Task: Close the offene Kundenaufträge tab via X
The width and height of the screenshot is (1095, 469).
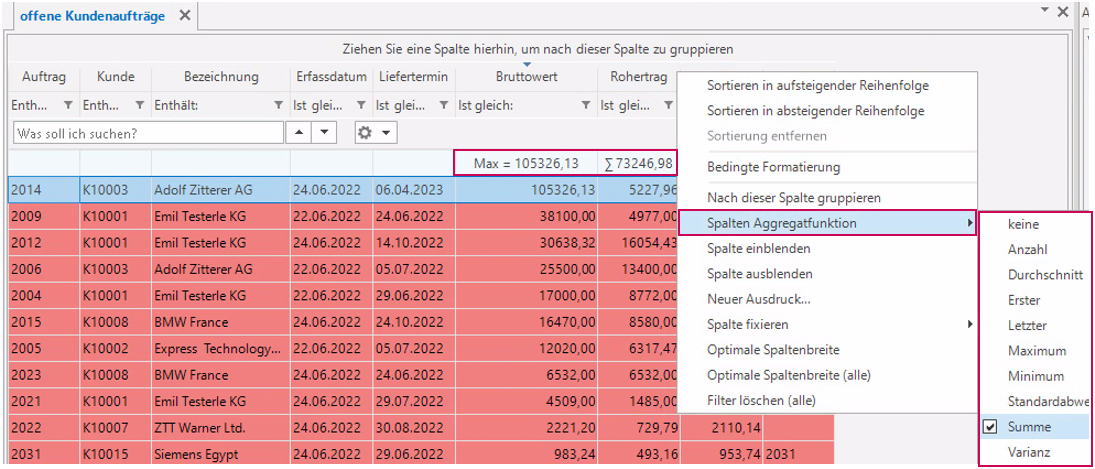Action: pos(184,16)
